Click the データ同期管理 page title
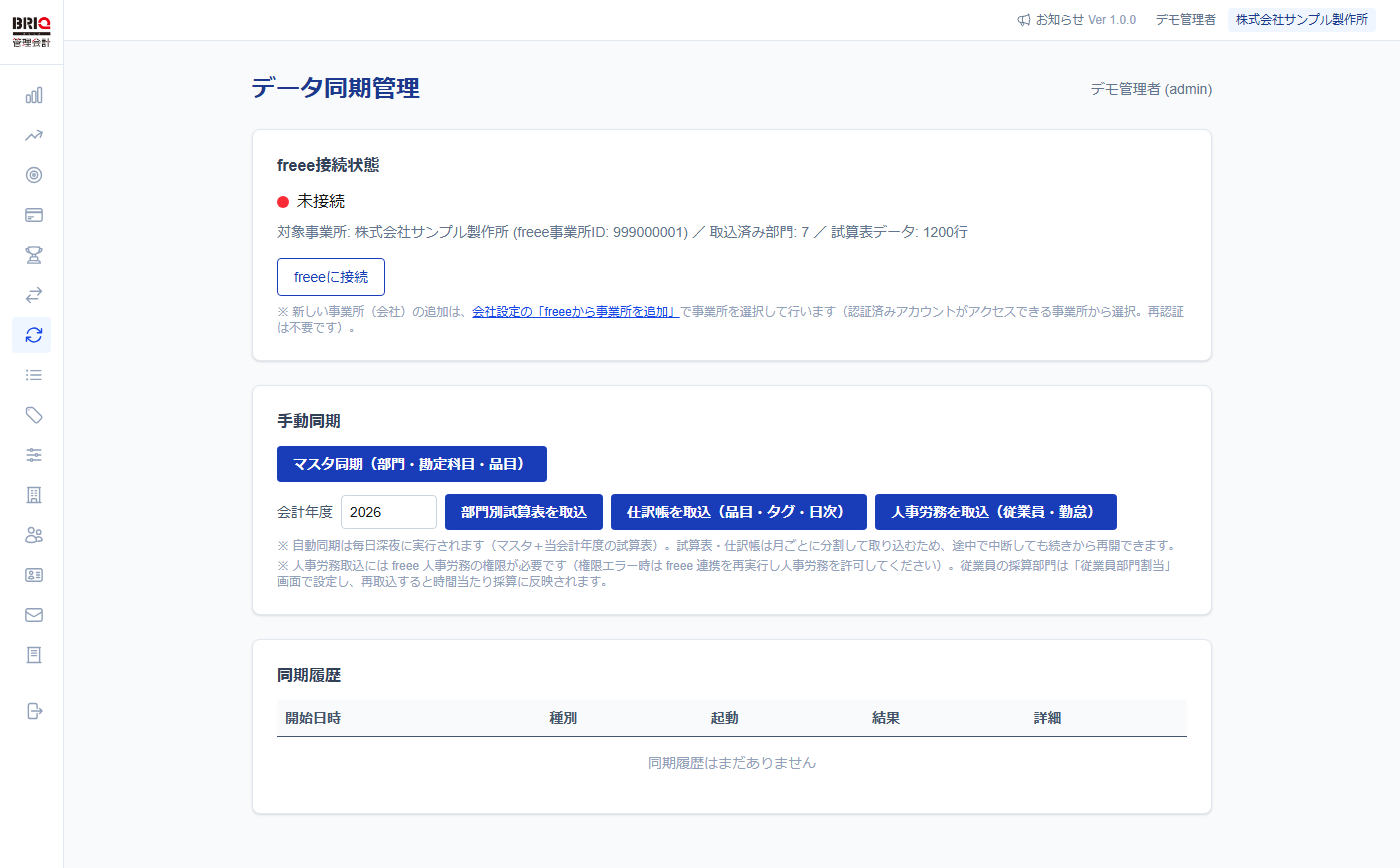This screenshot has width=1400, height=868. coord(336,88)
